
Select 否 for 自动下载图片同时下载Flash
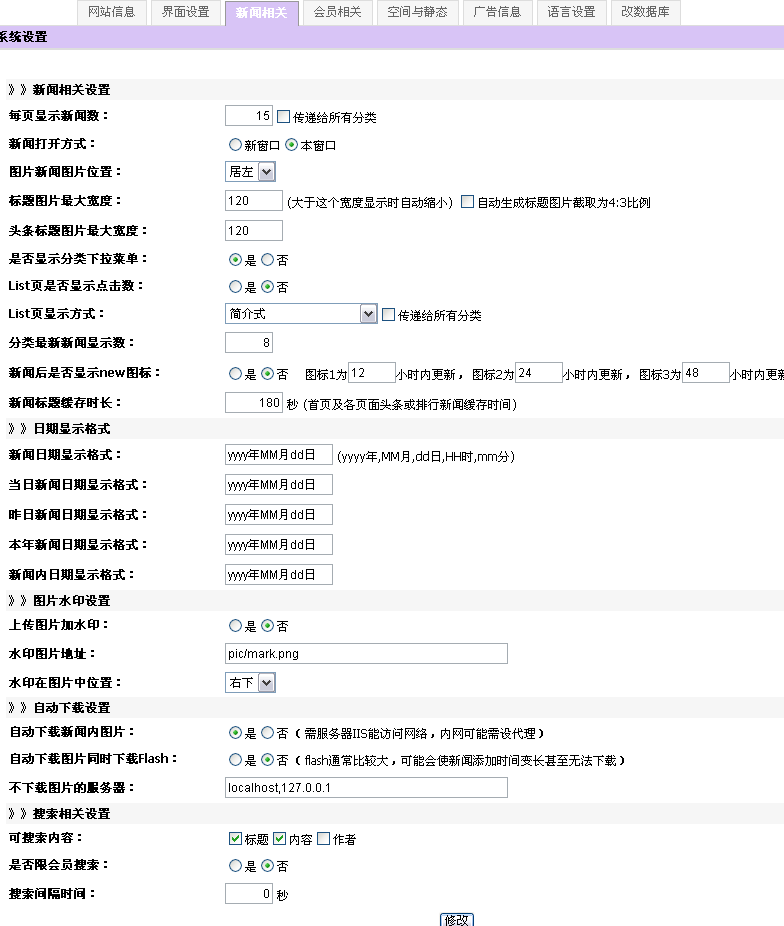(x=267, y=760)
